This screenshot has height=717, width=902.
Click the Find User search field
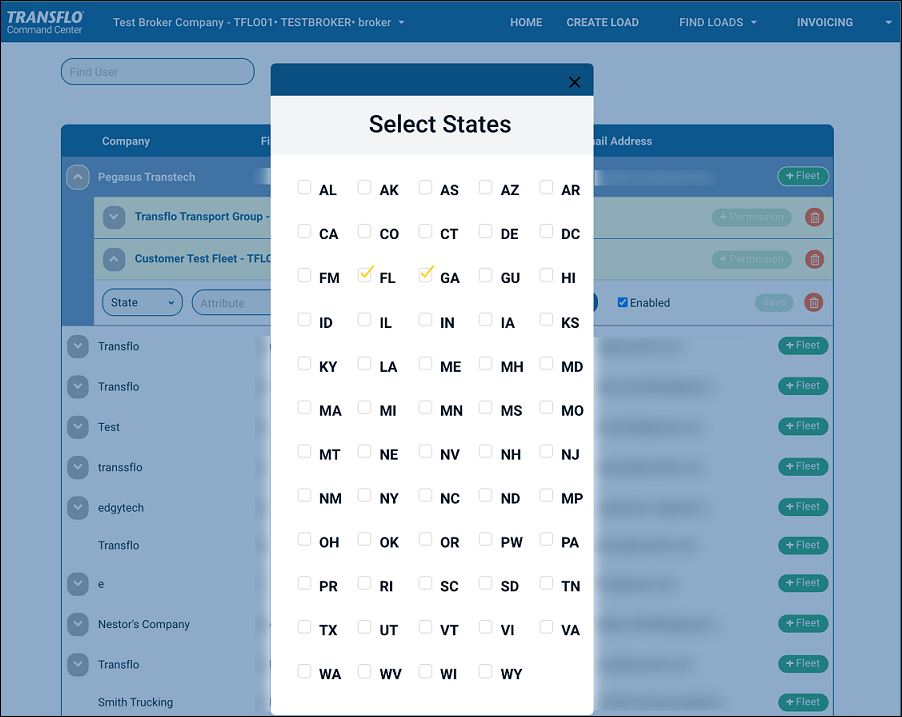(158, 72)
